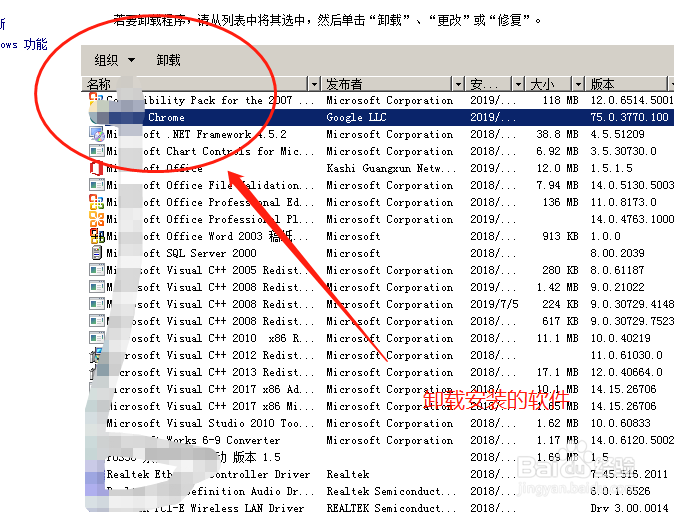Open filter arrow for install date column
Screen dimensions: 674x512
(518, 84)
